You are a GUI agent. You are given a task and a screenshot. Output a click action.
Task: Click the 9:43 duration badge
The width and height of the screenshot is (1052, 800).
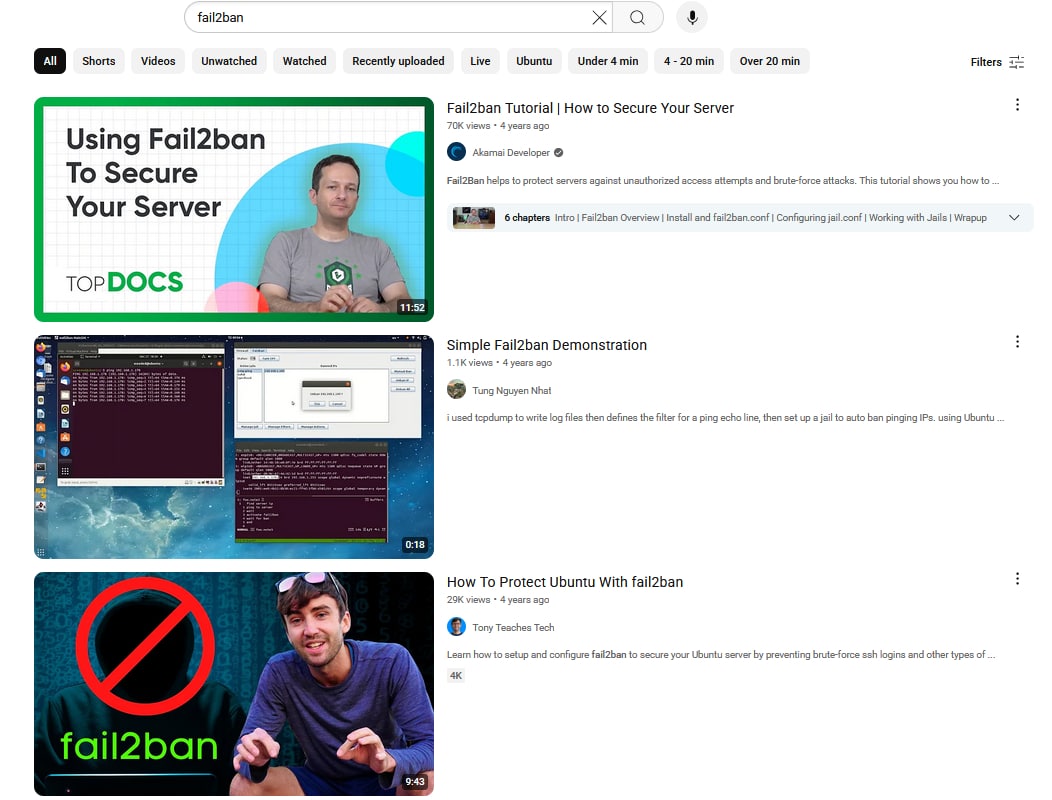point(414,781)
